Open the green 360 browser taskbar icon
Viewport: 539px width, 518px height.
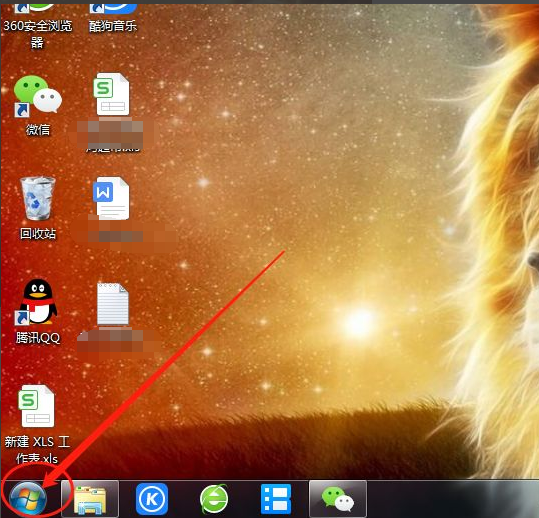(214, 499)
